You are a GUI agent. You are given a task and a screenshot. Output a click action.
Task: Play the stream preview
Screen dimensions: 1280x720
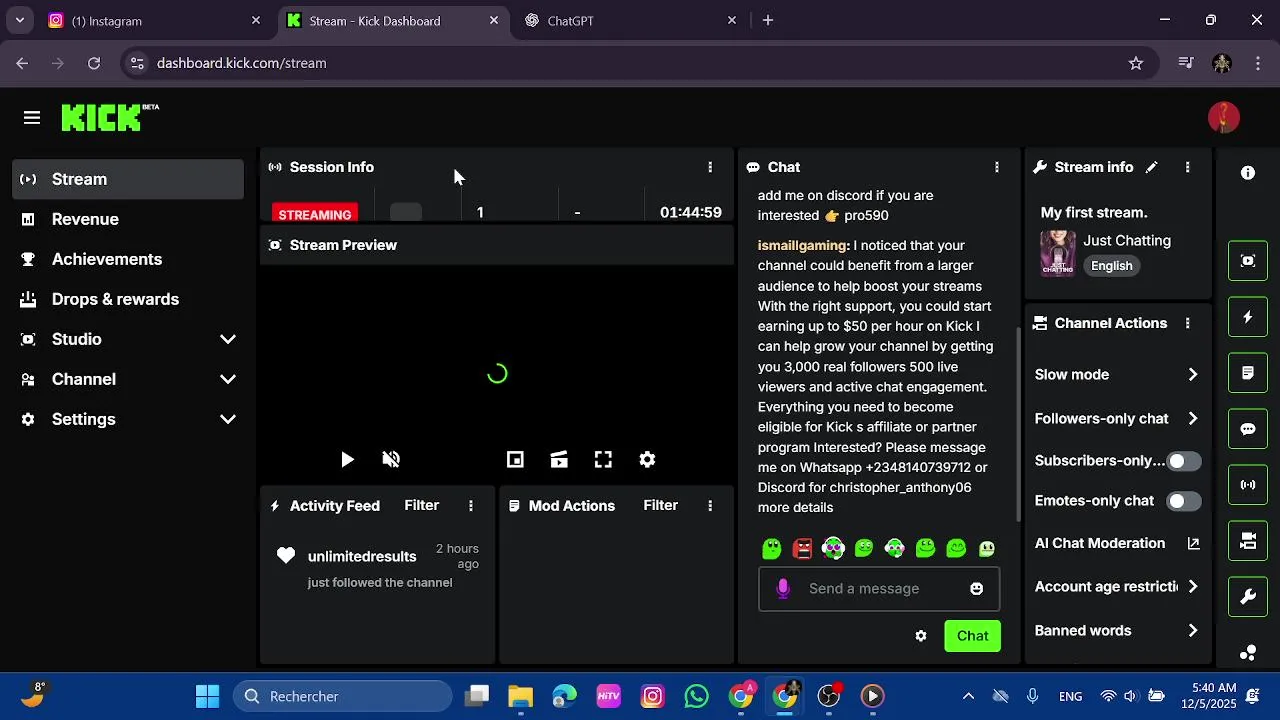347,460
